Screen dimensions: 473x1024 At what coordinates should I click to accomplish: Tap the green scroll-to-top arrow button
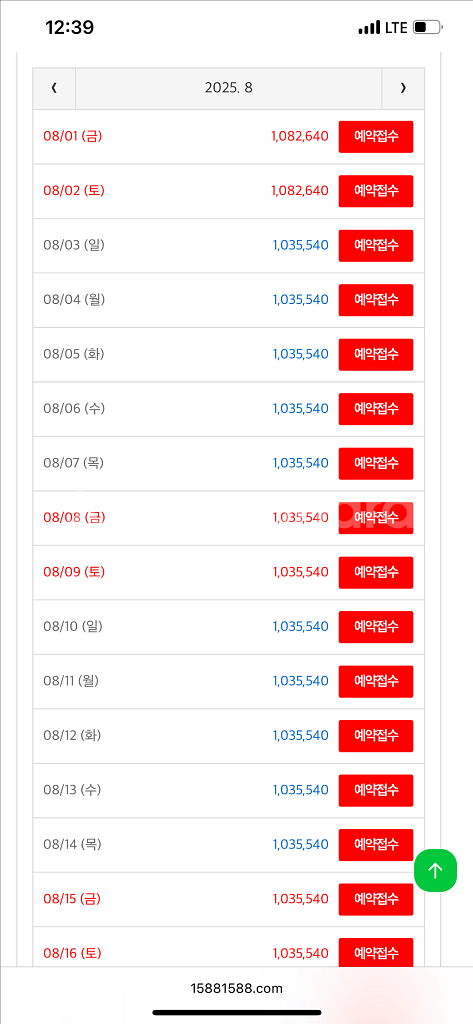click(436, 870)
